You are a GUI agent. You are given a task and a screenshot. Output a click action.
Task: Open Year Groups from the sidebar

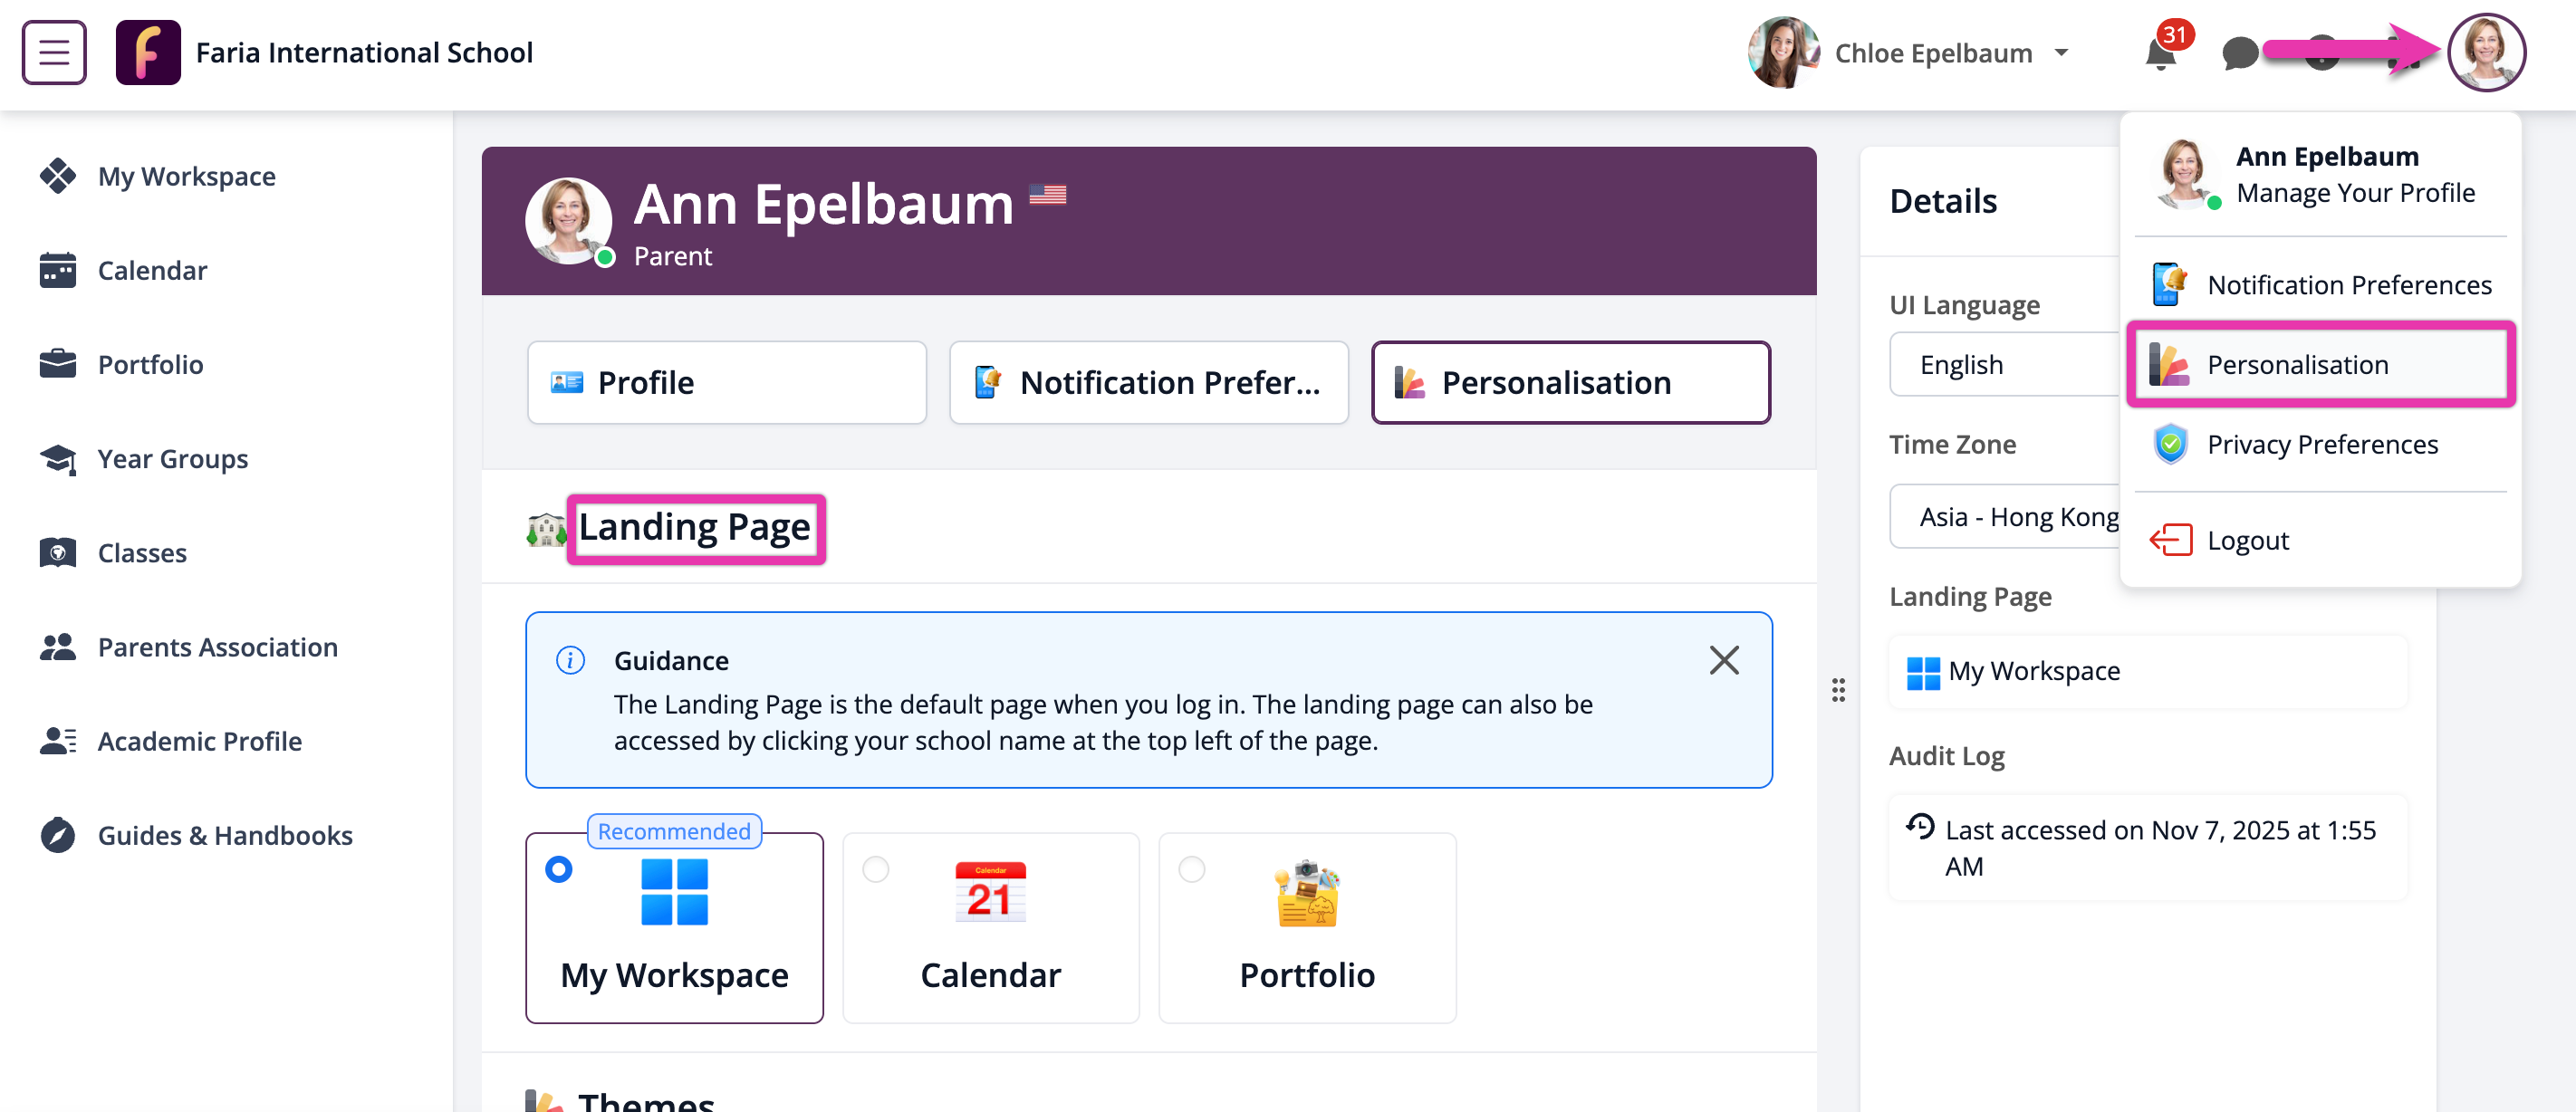click(172, 458)
